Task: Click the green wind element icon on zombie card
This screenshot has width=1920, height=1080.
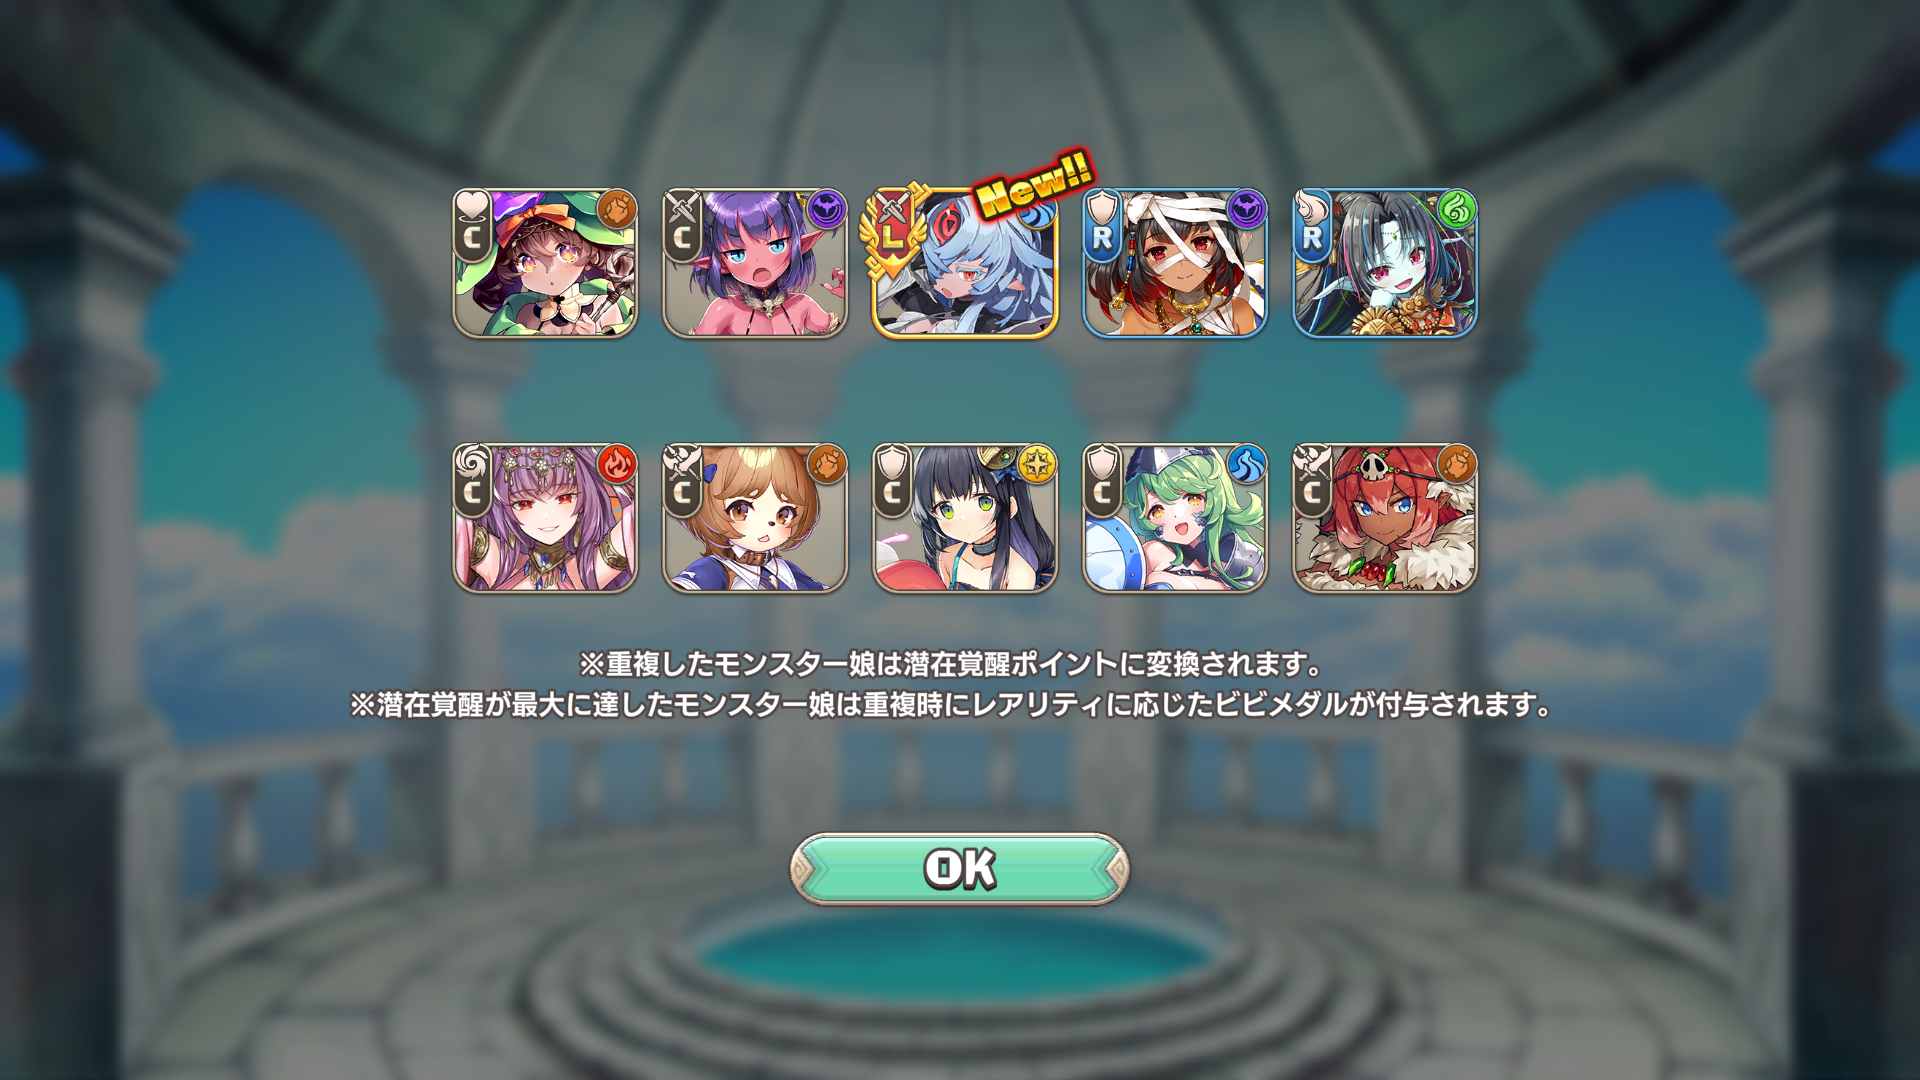Action: point(1457,209)
